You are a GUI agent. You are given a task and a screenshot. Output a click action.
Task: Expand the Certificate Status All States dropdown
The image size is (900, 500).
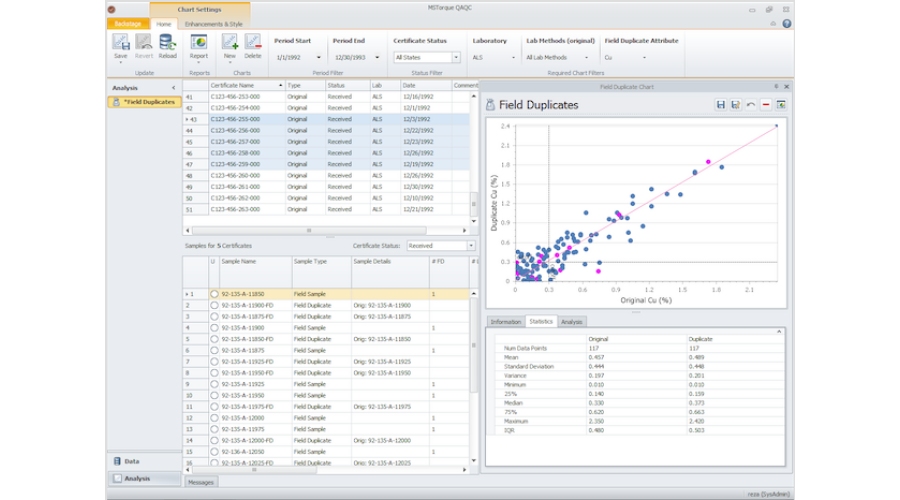[x=456, y=58]
